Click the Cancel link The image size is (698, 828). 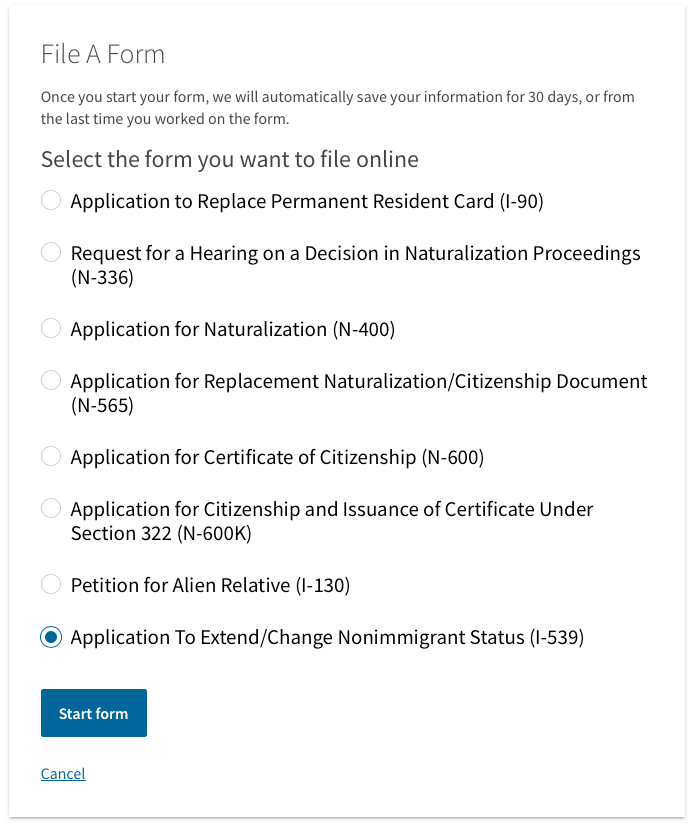coord(63,774)
